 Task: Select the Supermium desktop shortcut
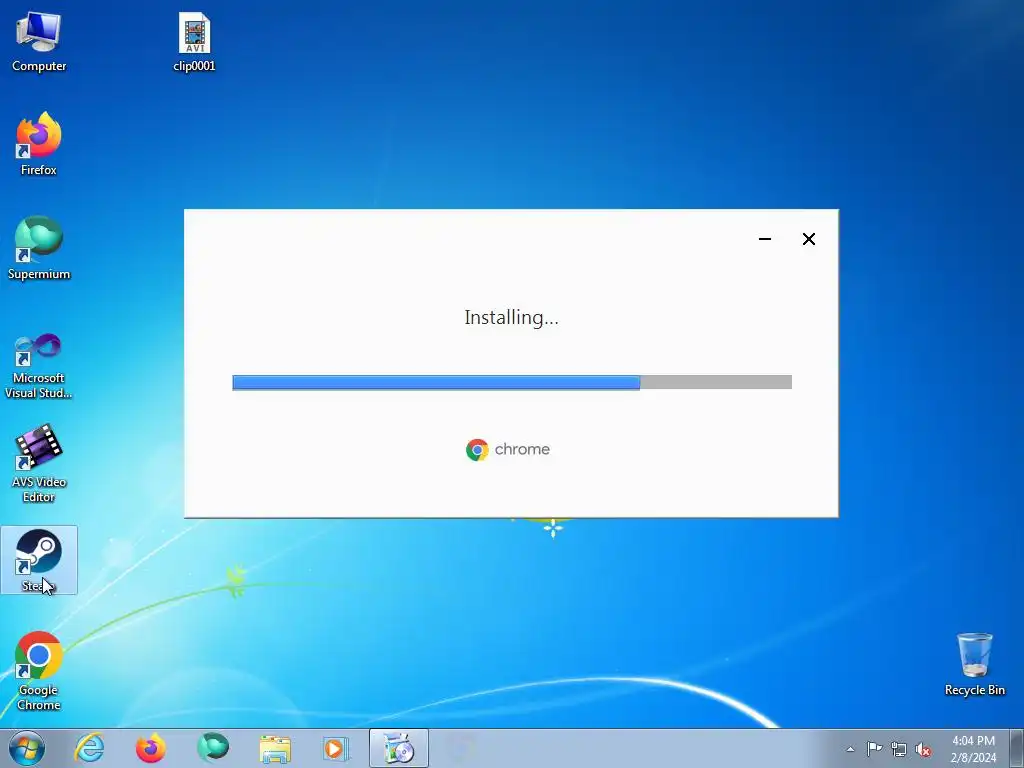tap(39, 249)
